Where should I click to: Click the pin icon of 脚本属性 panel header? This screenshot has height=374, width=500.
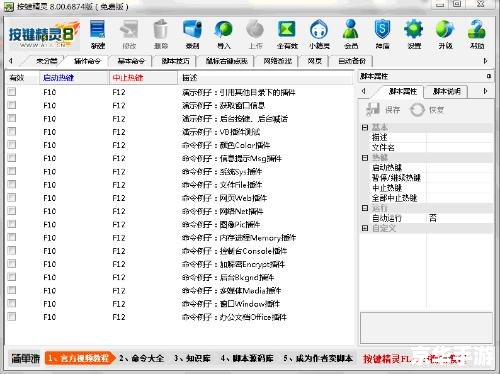pyautogui.click(x=489, y=76)
